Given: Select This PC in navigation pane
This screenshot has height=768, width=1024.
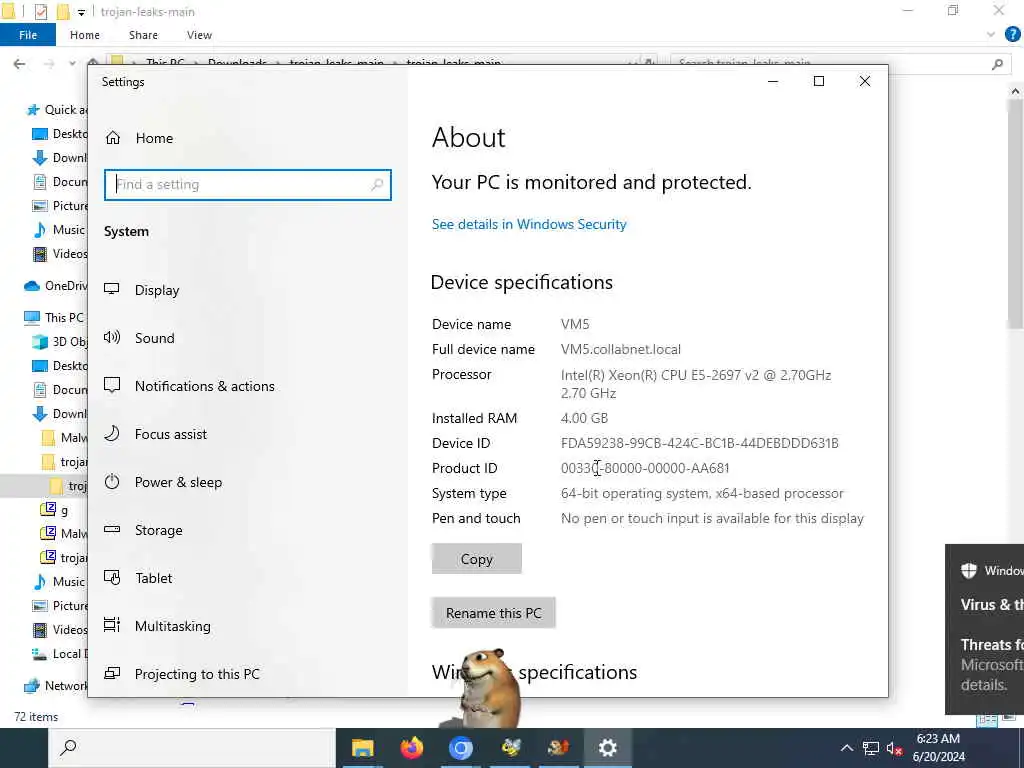Looking at the screenshot, I should click(54, 317).
